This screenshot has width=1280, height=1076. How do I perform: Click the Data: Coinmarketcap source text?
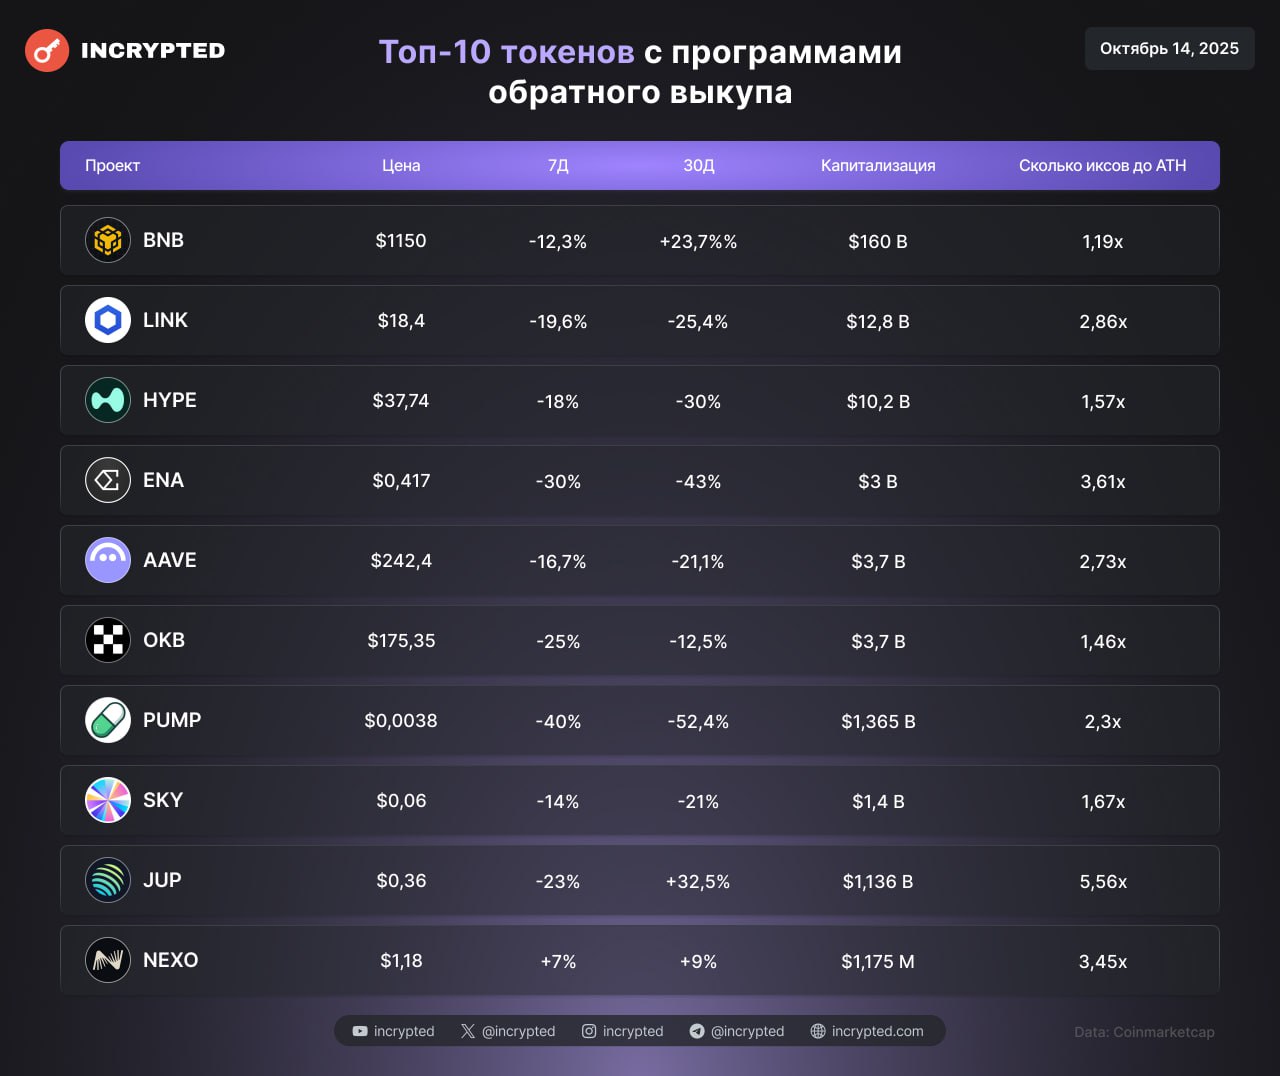1144,1032
